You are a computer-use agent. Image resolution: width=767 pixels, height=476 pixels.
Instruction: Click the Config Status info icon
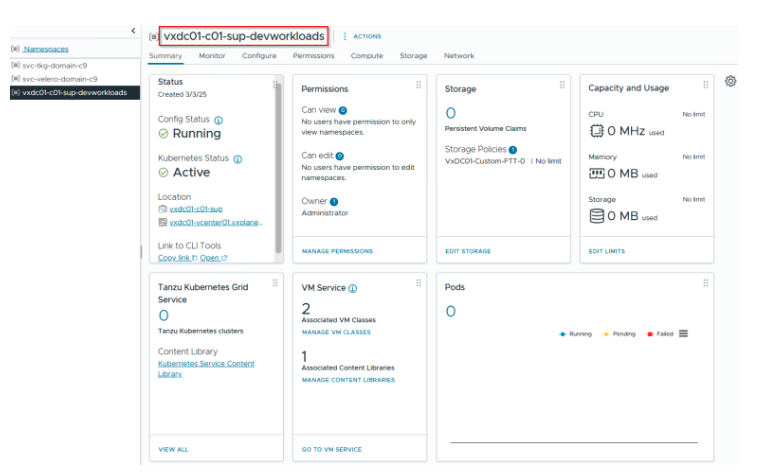[218, 120]
